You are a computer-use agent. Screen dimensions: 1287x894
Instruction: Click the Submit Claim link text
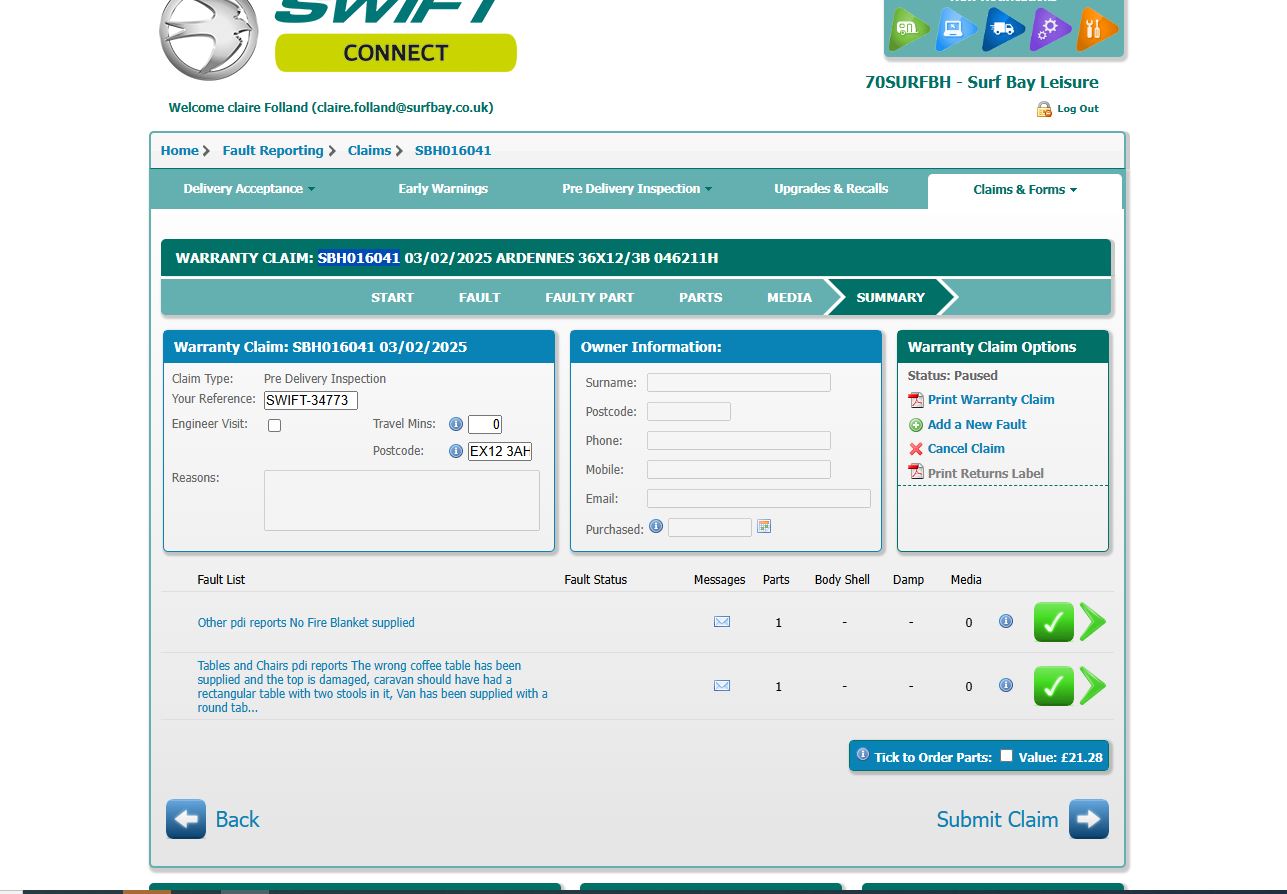coord(997,820)
